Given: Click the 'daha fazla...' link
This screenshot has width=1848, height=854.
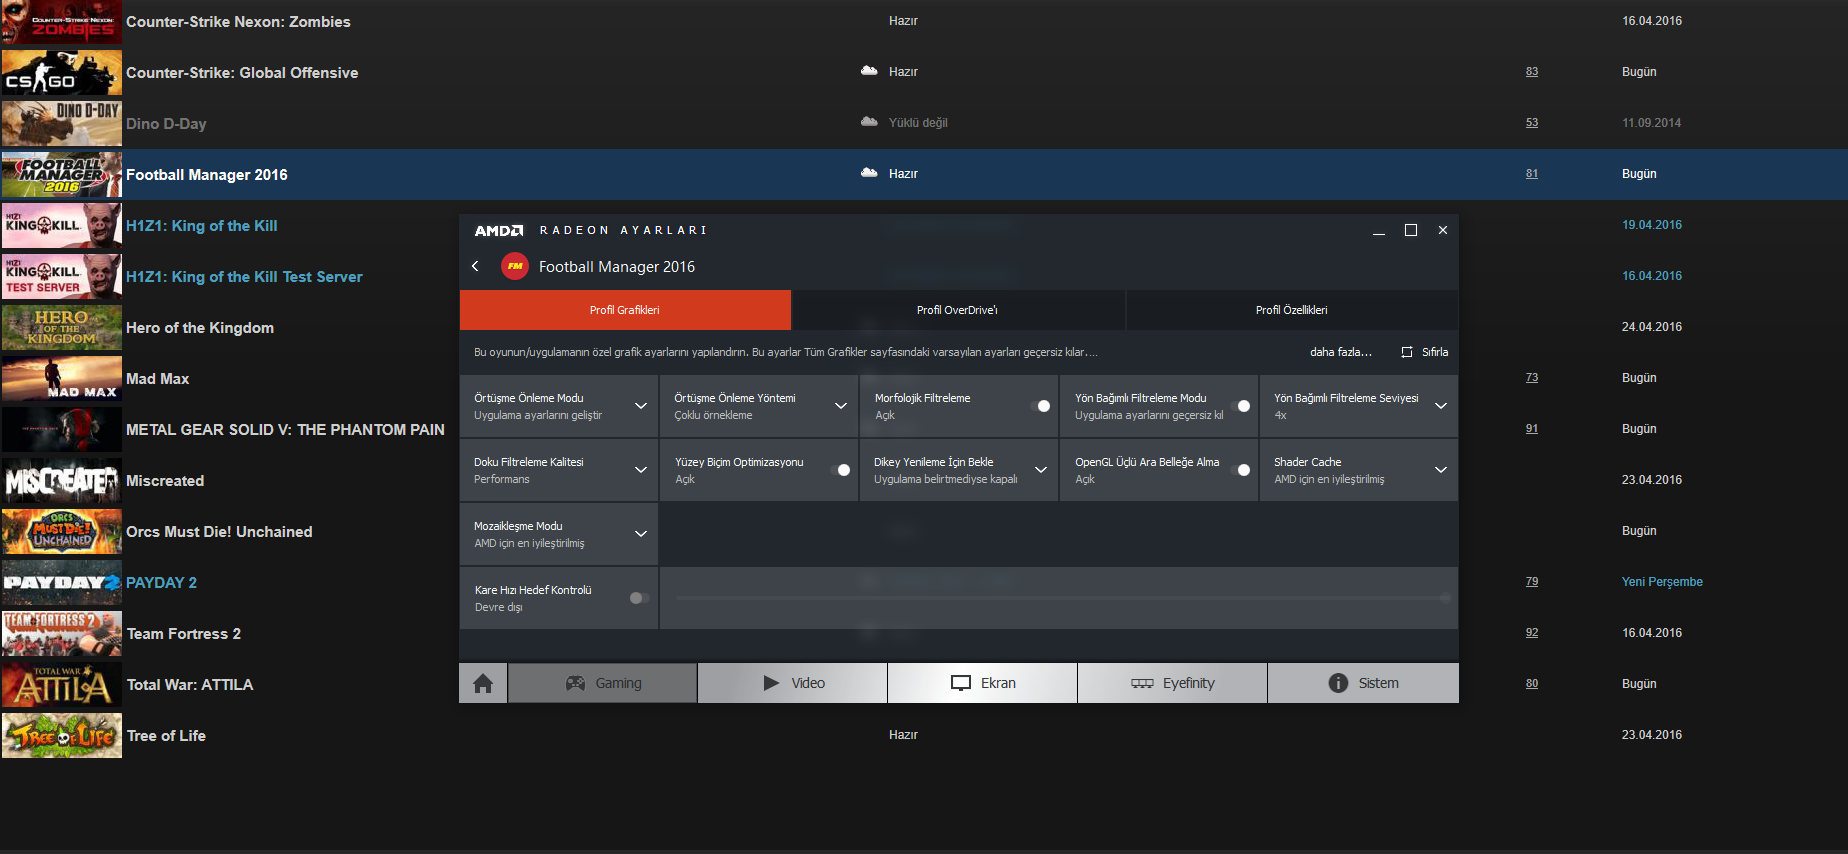Looking at the screenshot, I should (1341, 352).
